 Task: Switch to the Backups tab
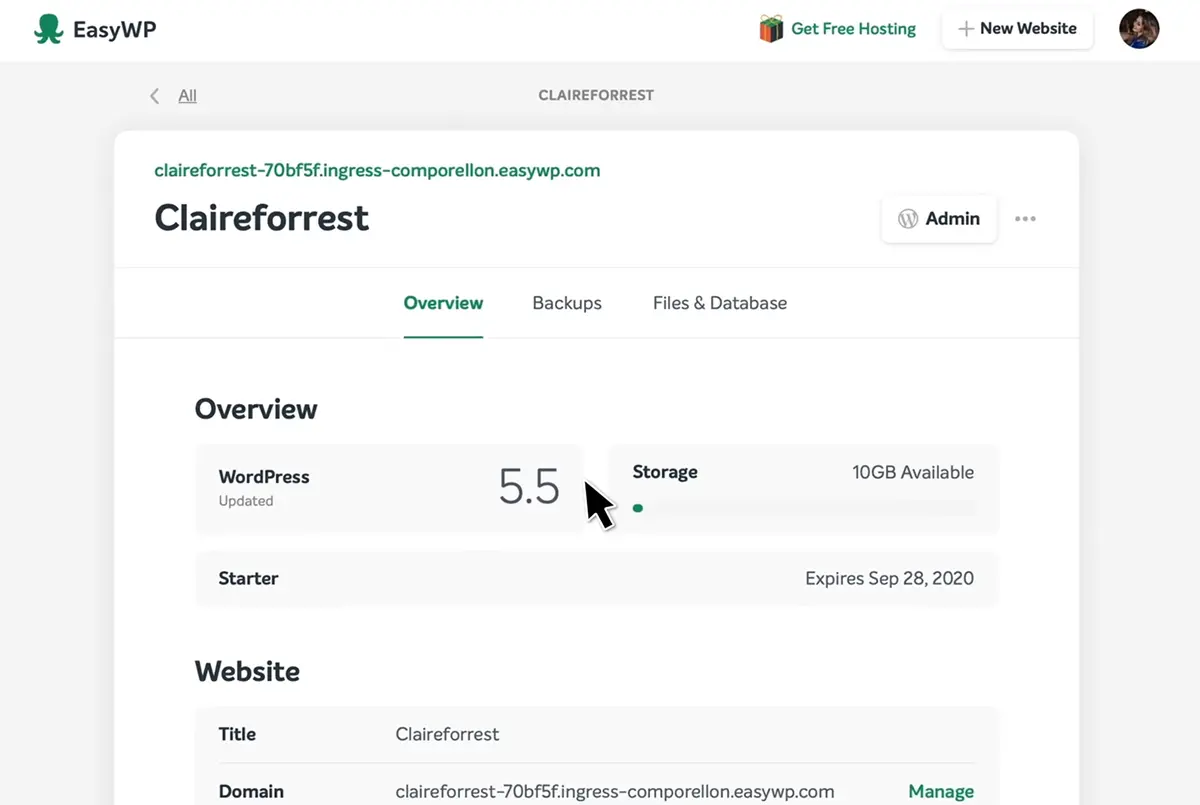pos(566,303)
